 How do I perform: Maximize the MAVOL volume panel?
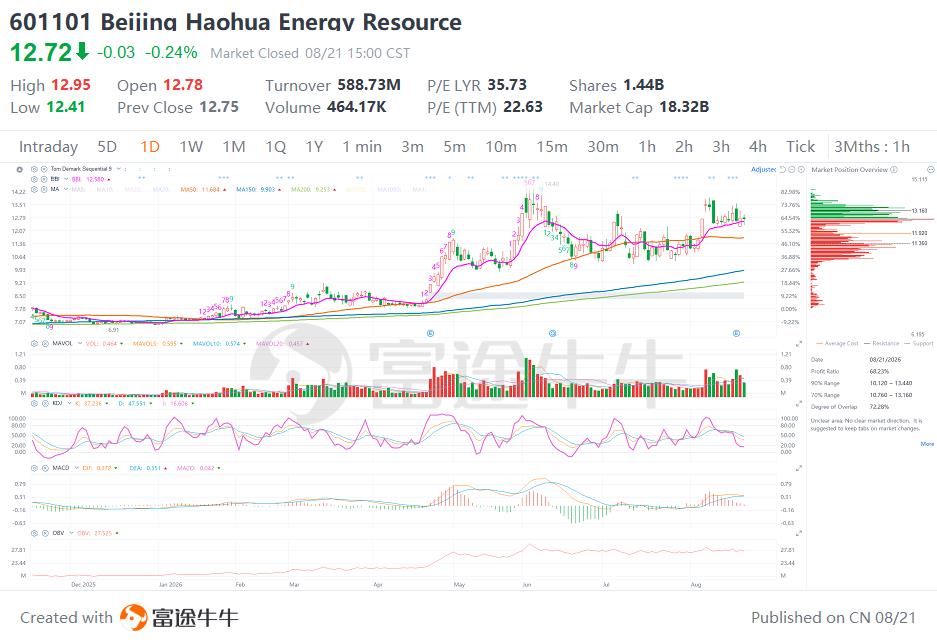coord(799,344)
